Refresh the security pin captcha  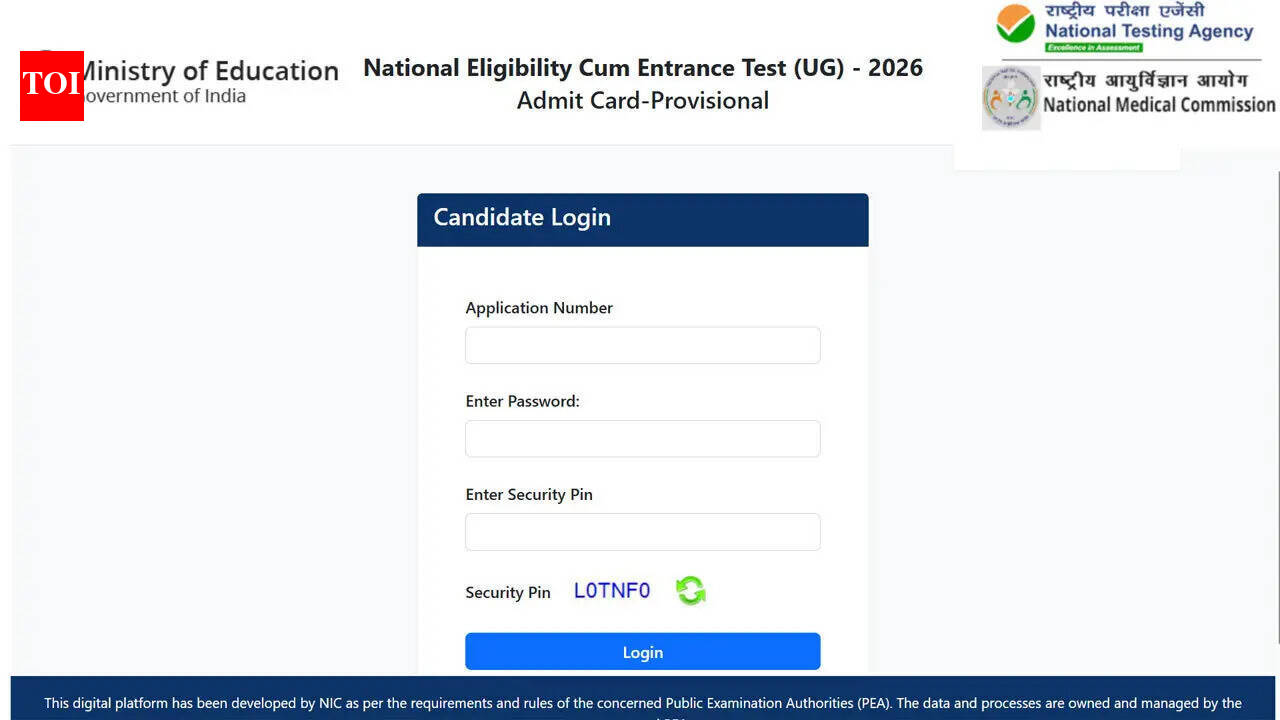click(x=690, y=591)
